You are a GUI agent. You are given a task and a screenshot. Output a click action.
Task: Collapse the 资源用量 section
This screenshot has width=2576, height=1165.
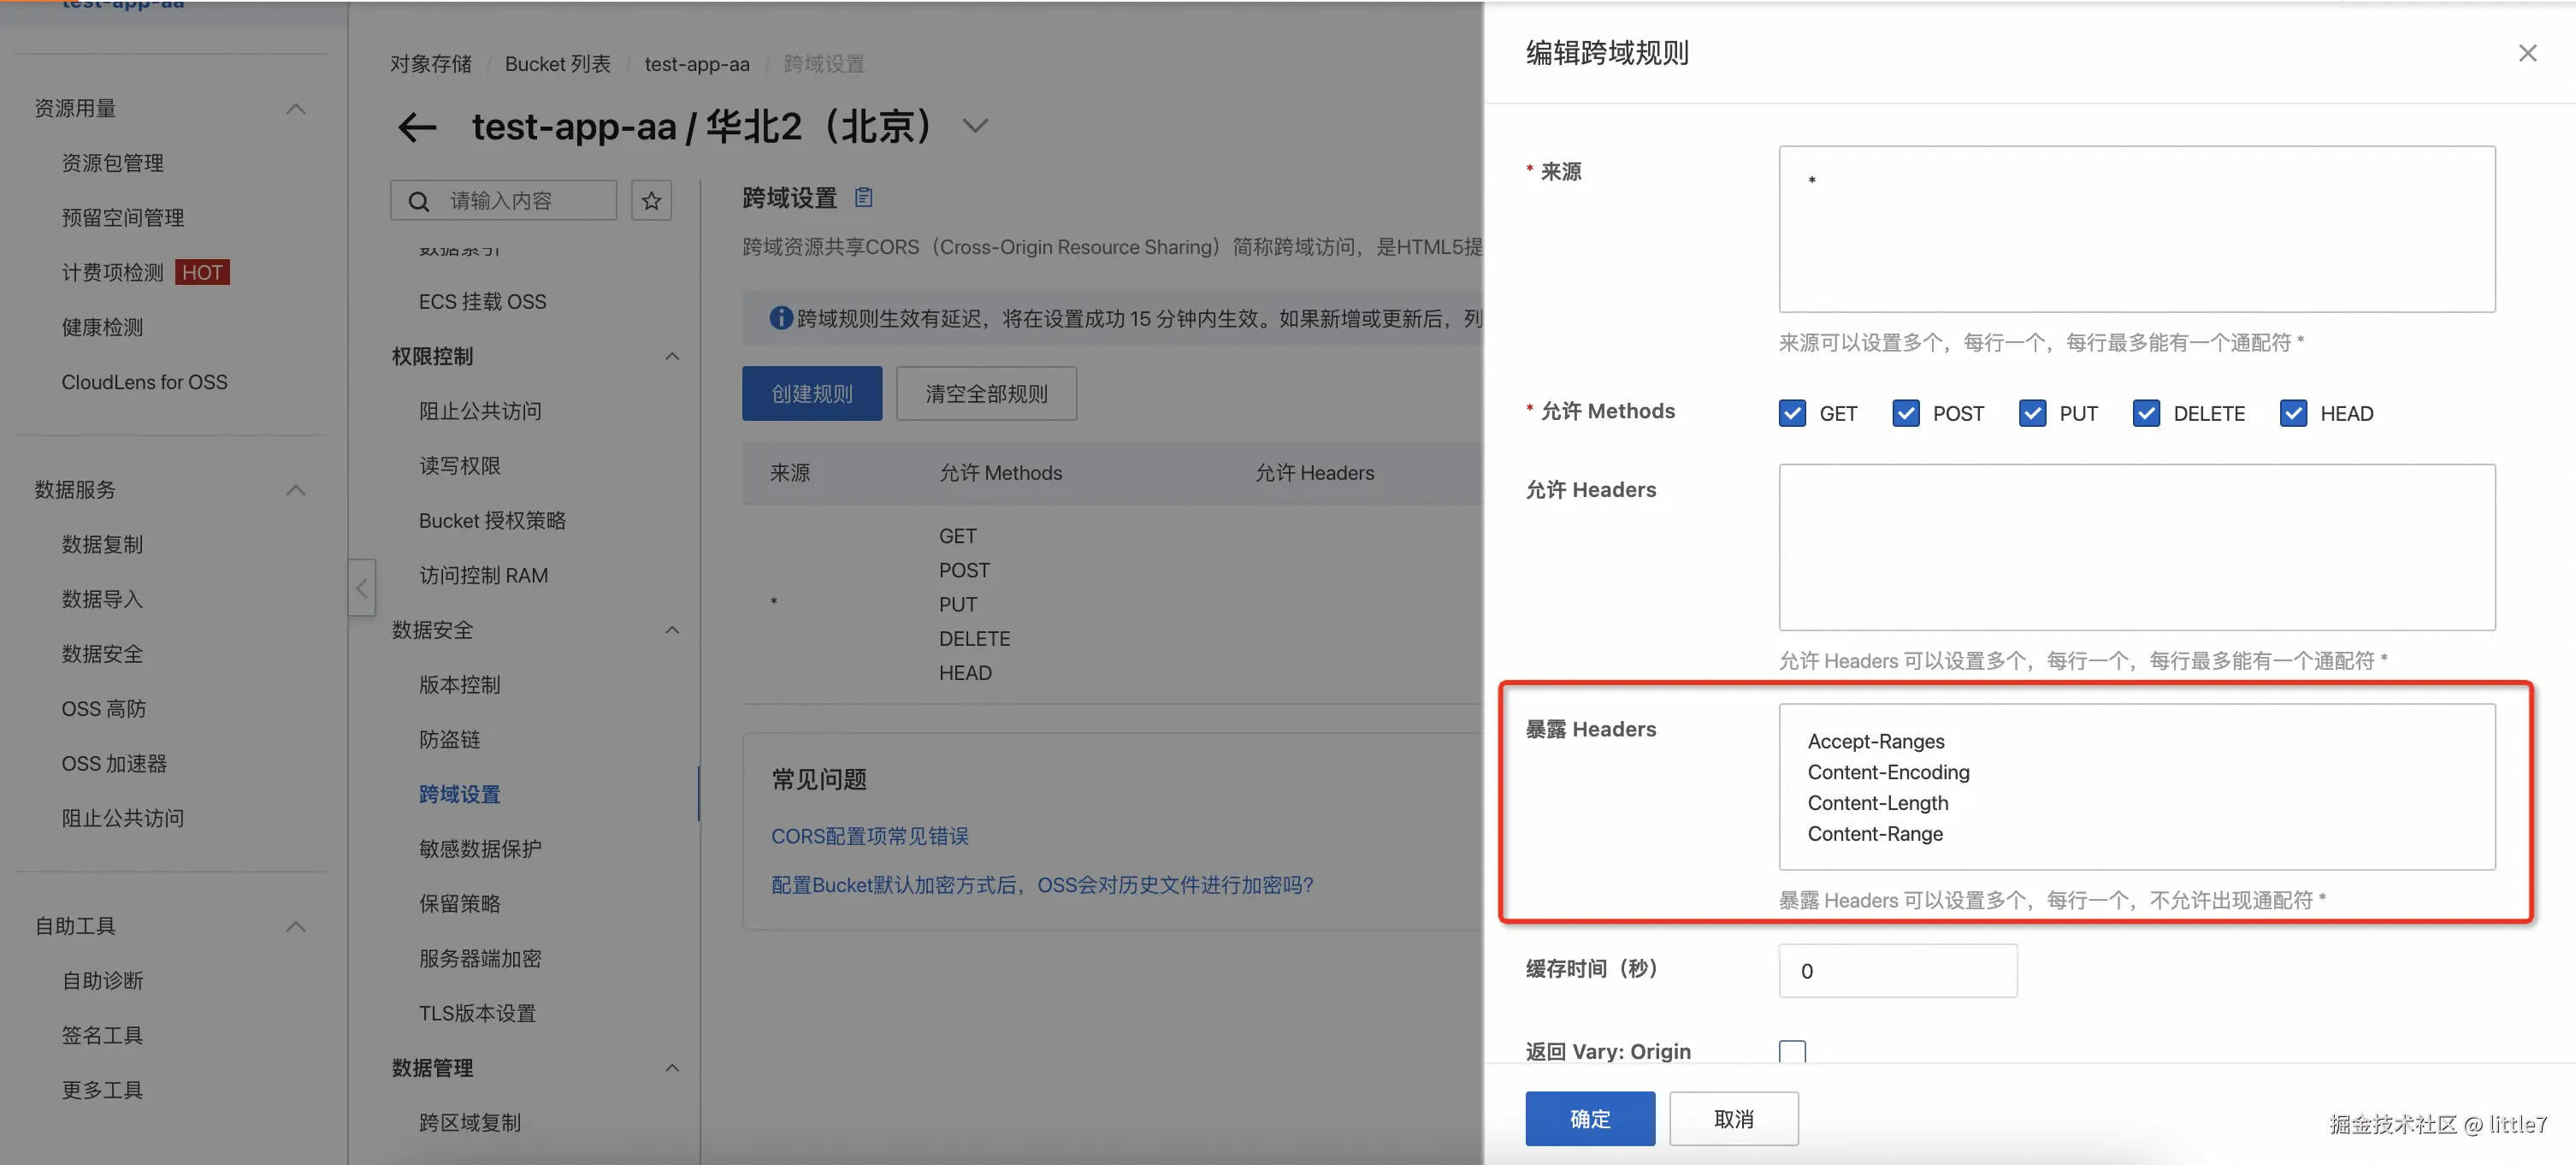point(295,108)
